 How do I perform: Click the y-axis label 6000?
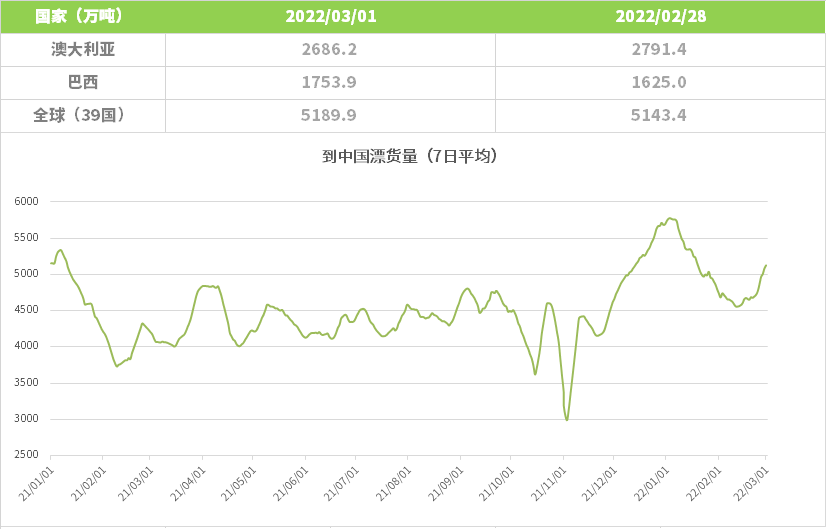pyautogui.click(x=26, y=201)
